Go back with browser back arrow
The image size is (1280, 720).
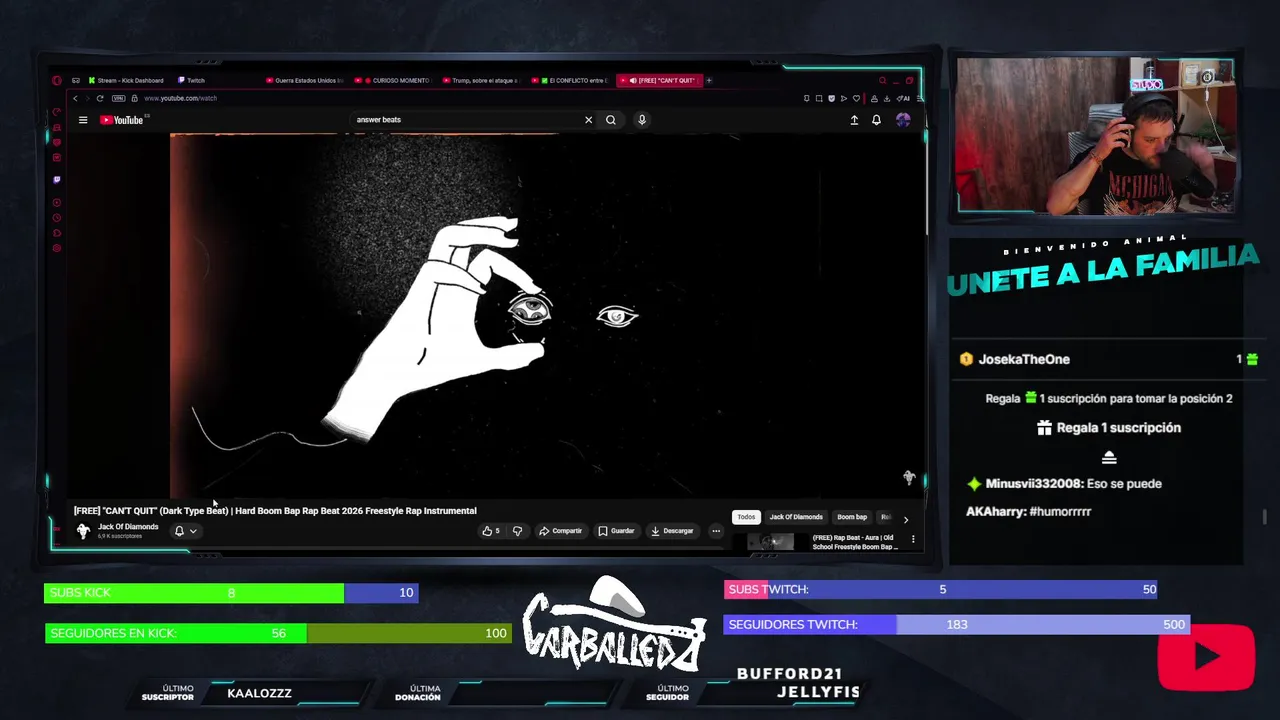click(75, 98)
